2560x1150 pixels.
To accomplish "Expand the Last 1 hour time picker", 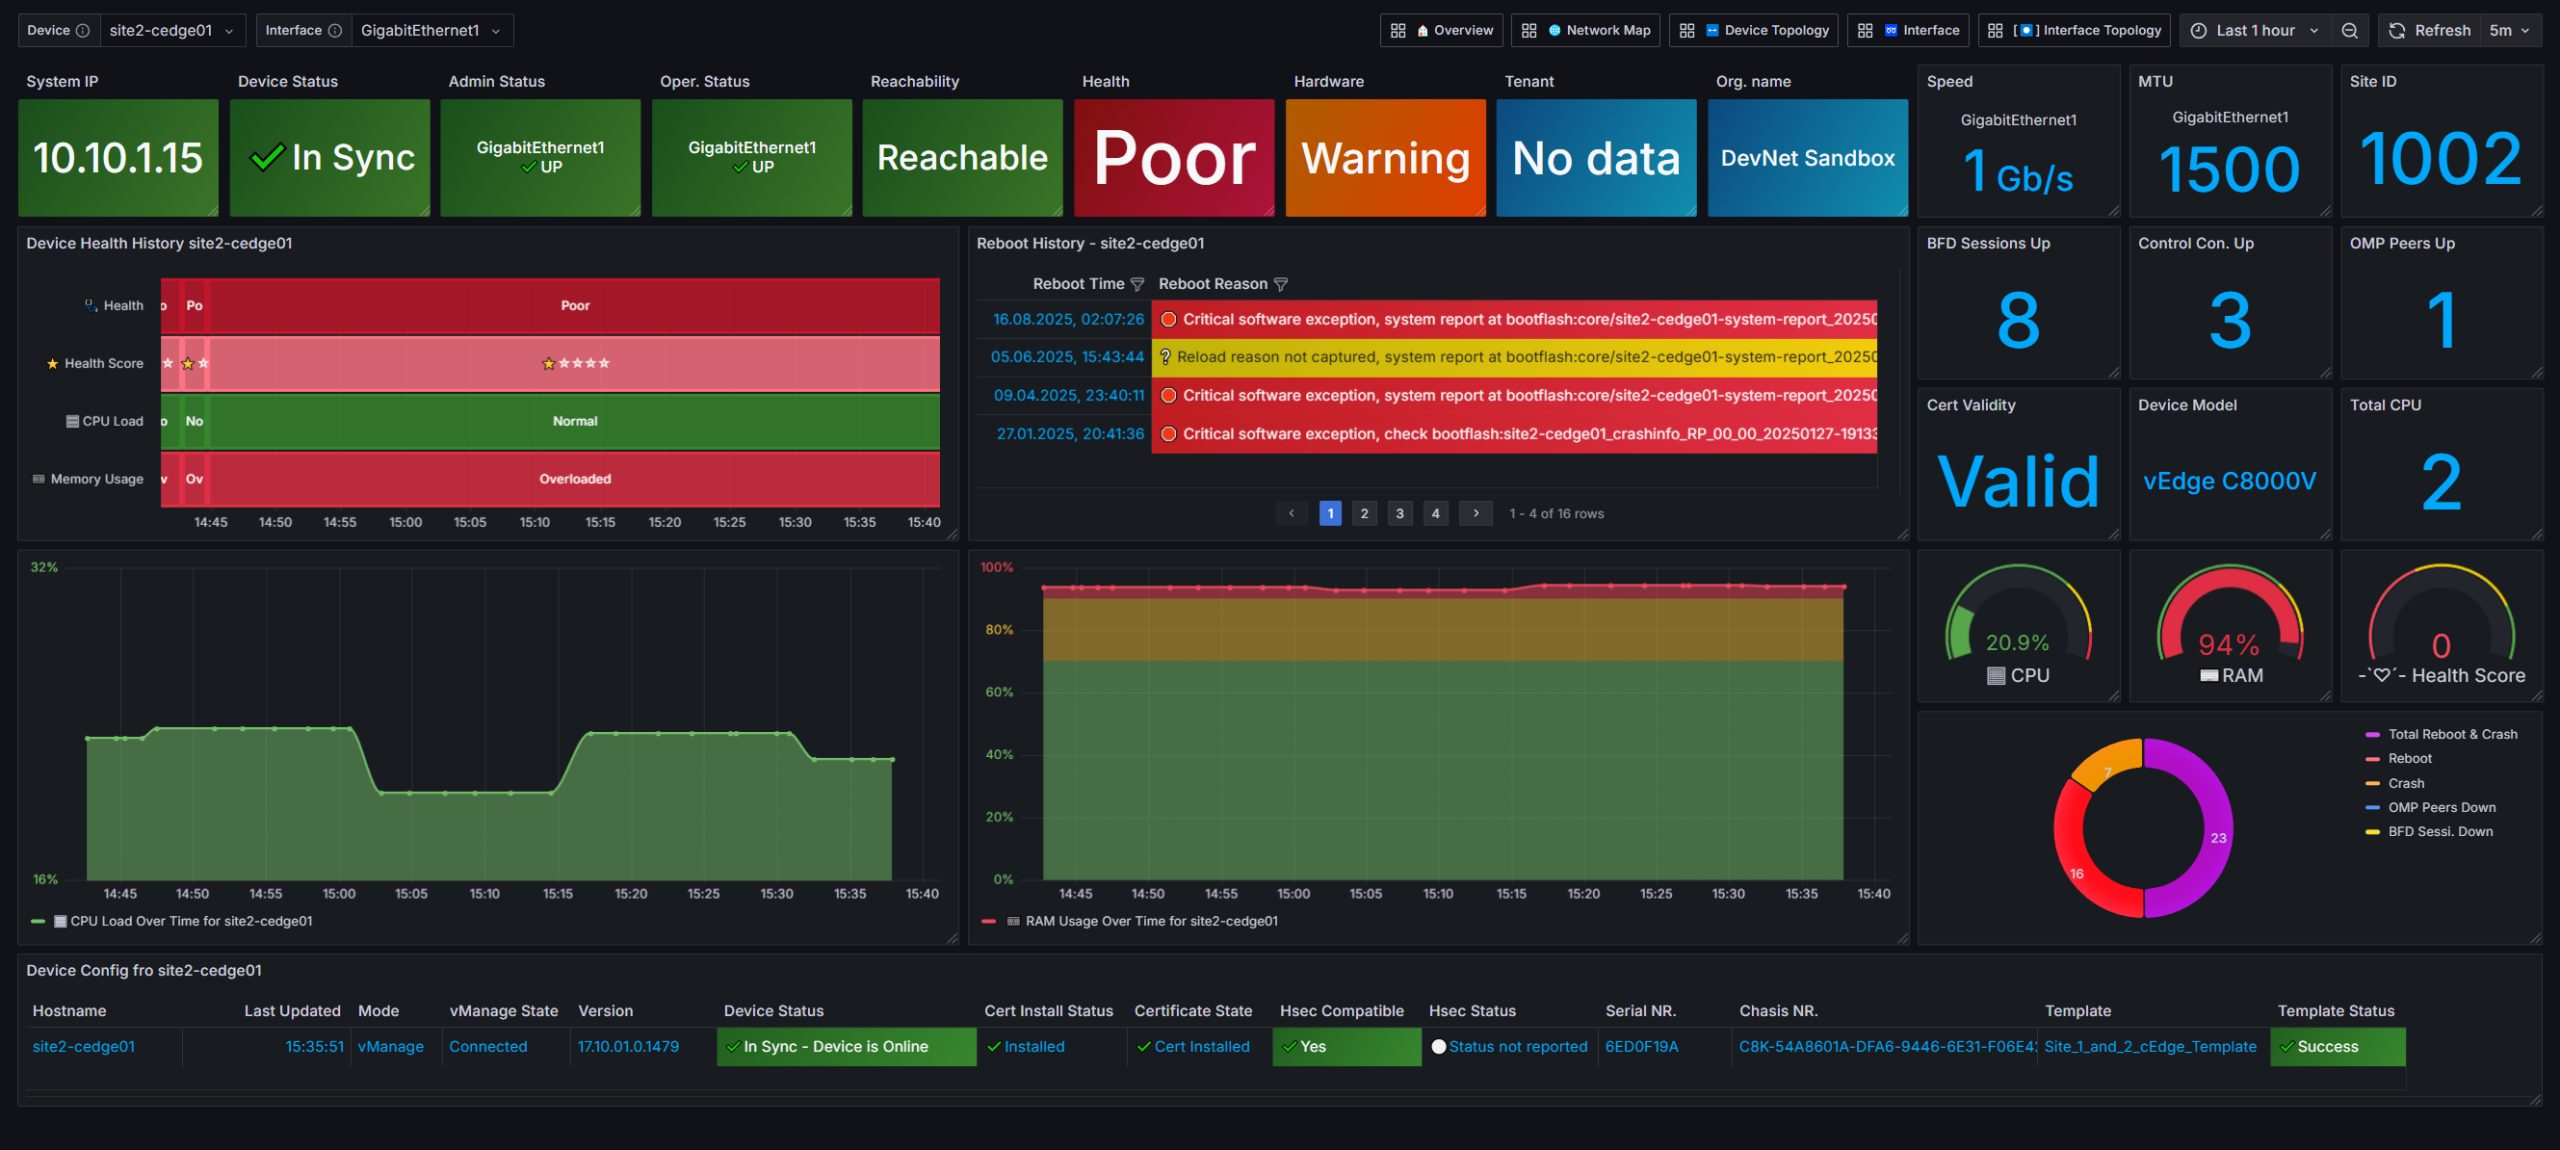I will click(x=2255, y=30).
